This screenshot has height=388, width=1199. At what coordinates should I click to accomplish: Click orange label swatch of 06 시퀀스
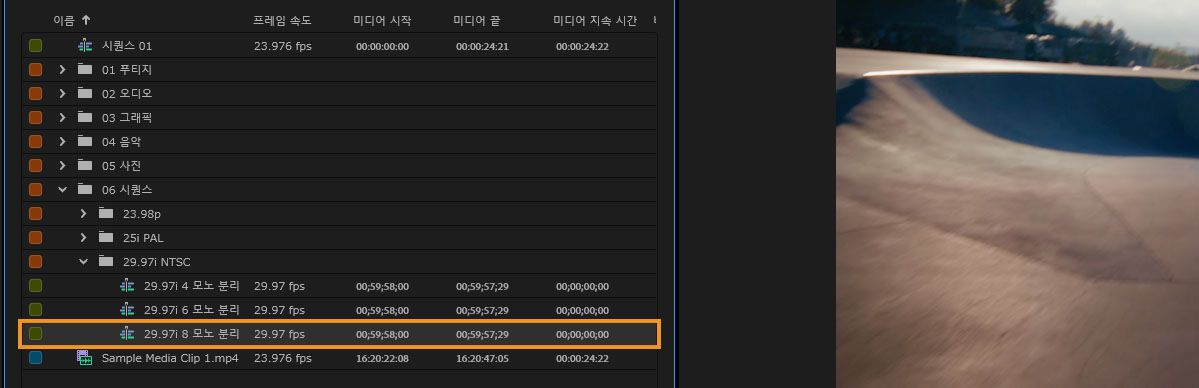[x=35, y=190]
